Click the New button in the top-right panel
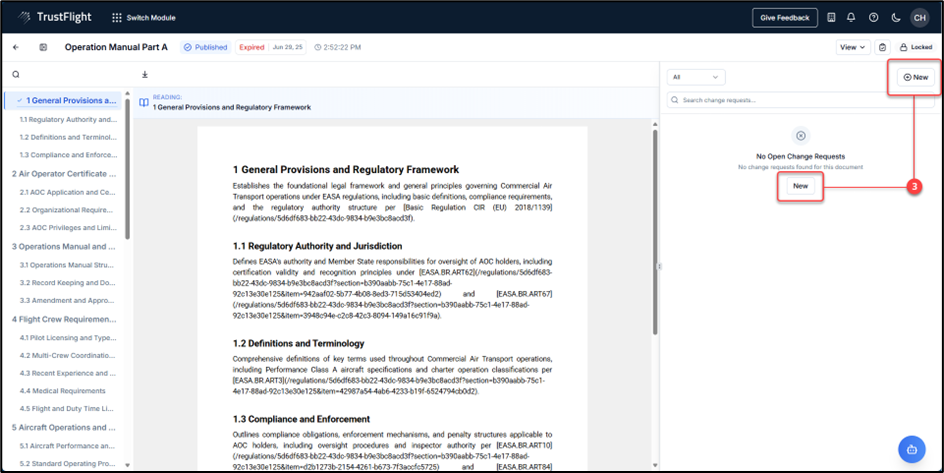The image size is (944, 473). click(915, 77)
